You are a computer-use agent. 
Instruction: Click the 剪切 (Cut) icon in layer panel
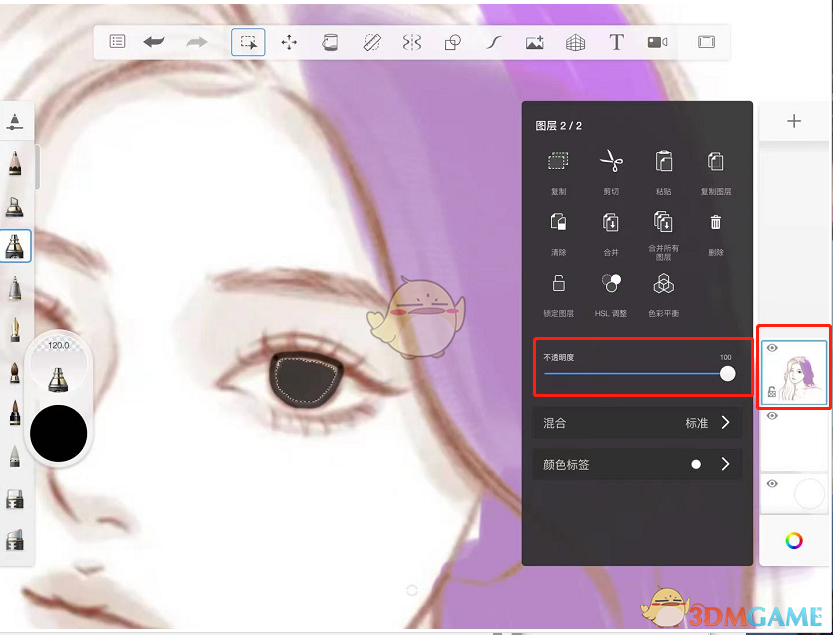tap(610, 160)
